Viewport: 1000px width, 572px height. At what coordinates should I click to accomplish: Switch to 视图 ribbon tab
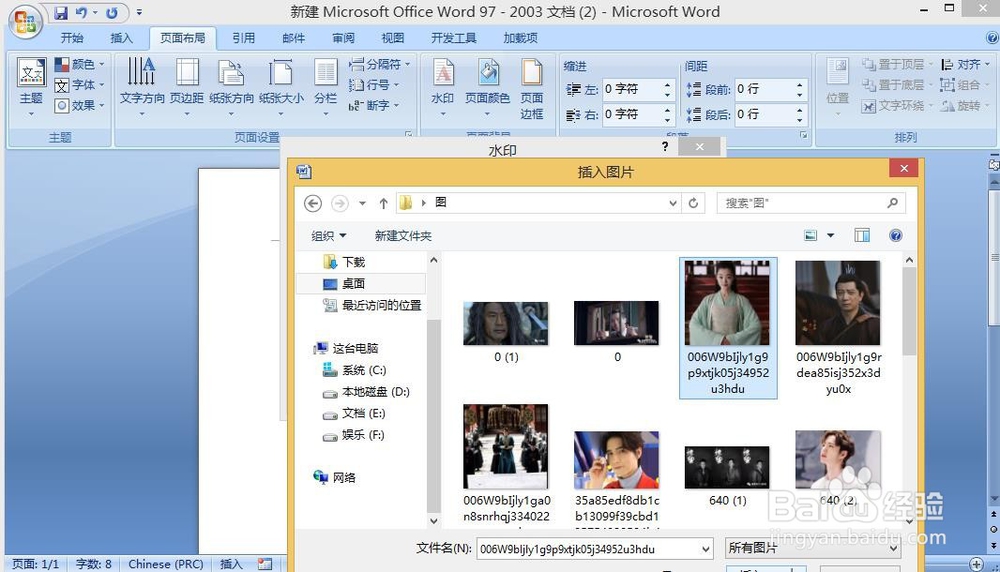point(392,38)
